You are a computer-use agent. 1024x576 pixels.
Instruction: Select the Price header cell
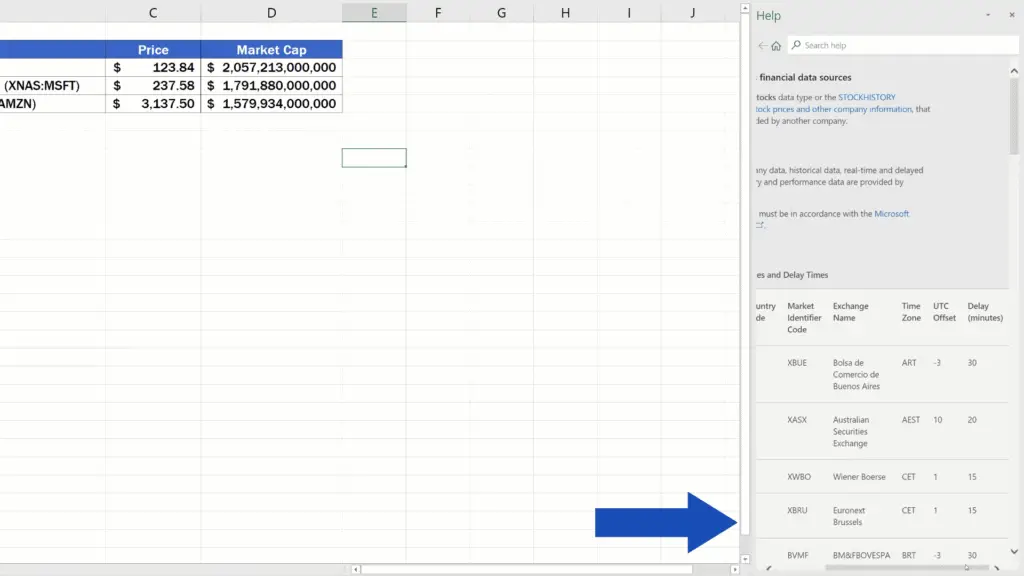tap(153, 49)
